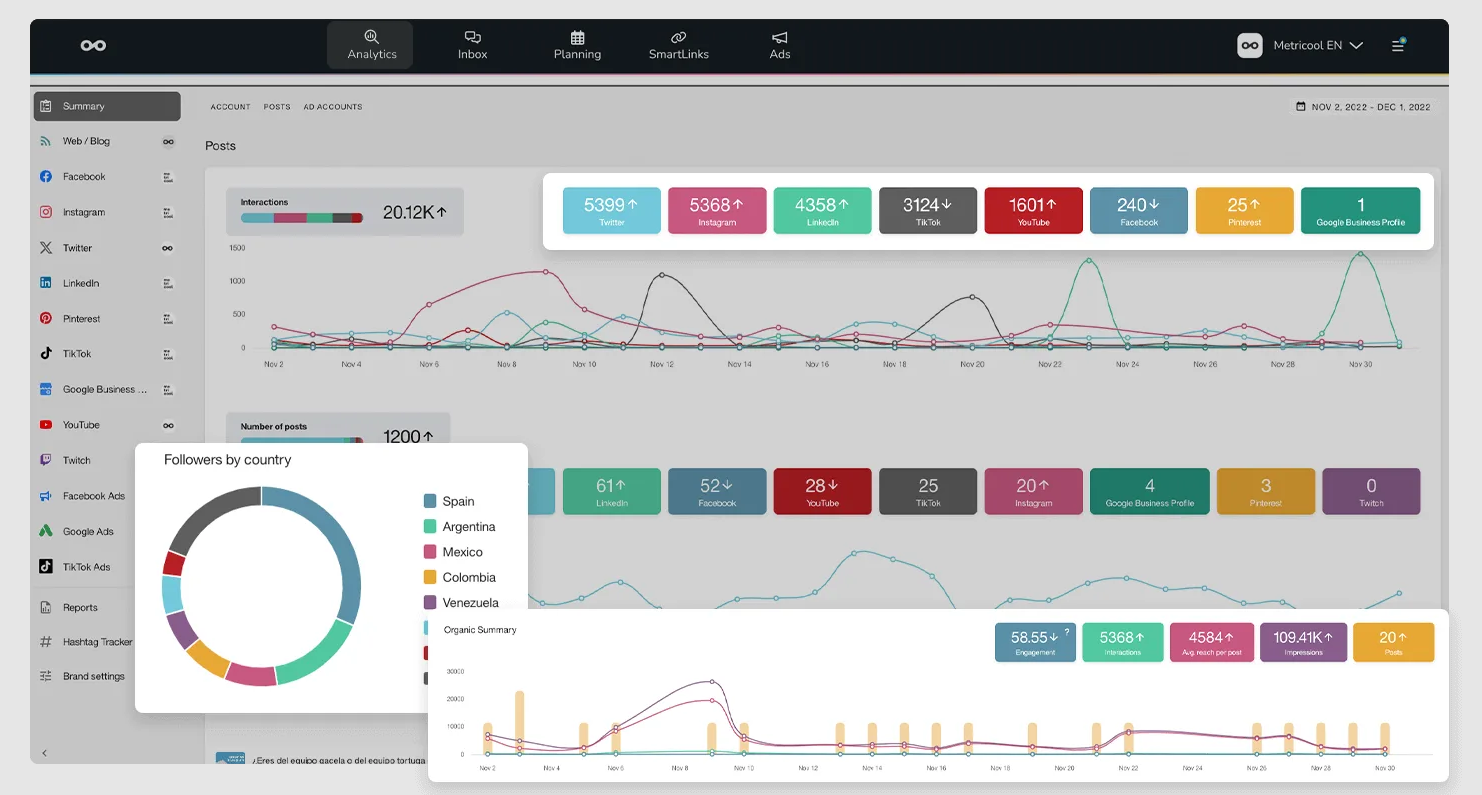Click the Twitch icon in sidebar

click(x=46, y=460)
